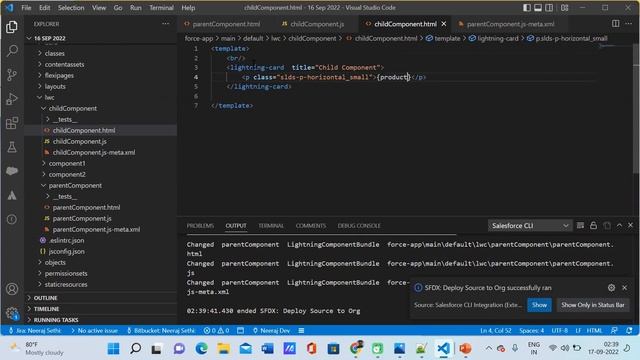Click the feedback icon in status bar
The width and height of the screenshot is (640, 360).
click(x=614, y=330)
